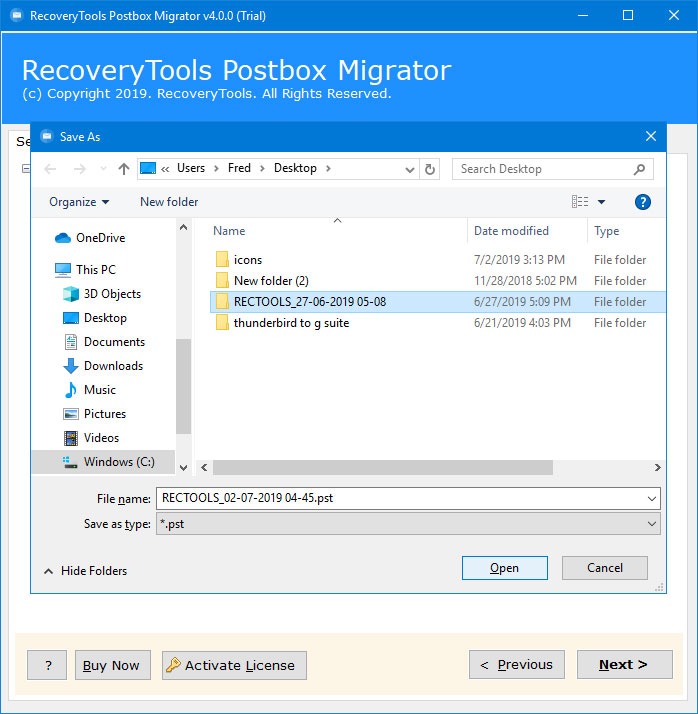Click the Forward navigation arrow
698x714 pixels.
pyautogui.click(x=80, y=169)
